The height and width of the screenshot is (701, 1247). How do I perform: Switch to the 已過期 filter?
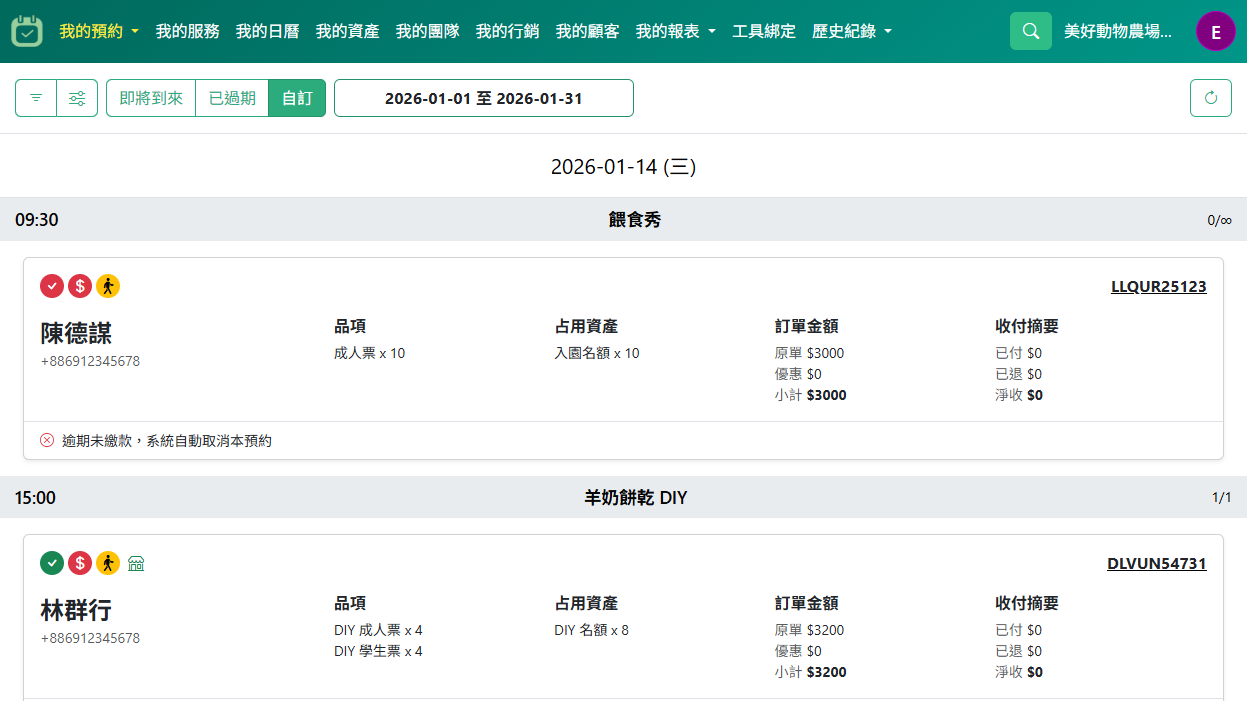click(x=231, y=97)
